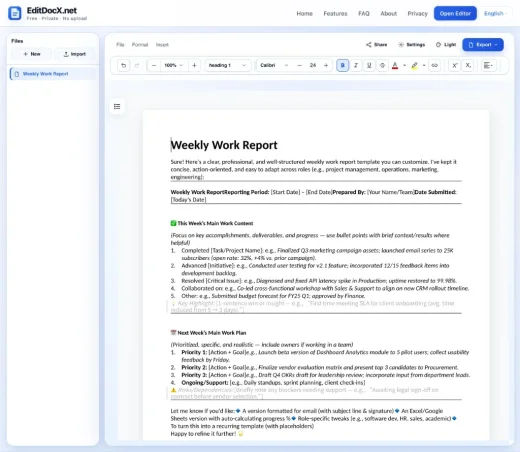The image size is (520, 452).
Task: Open the Privacy page
Action: click(417, 13)
